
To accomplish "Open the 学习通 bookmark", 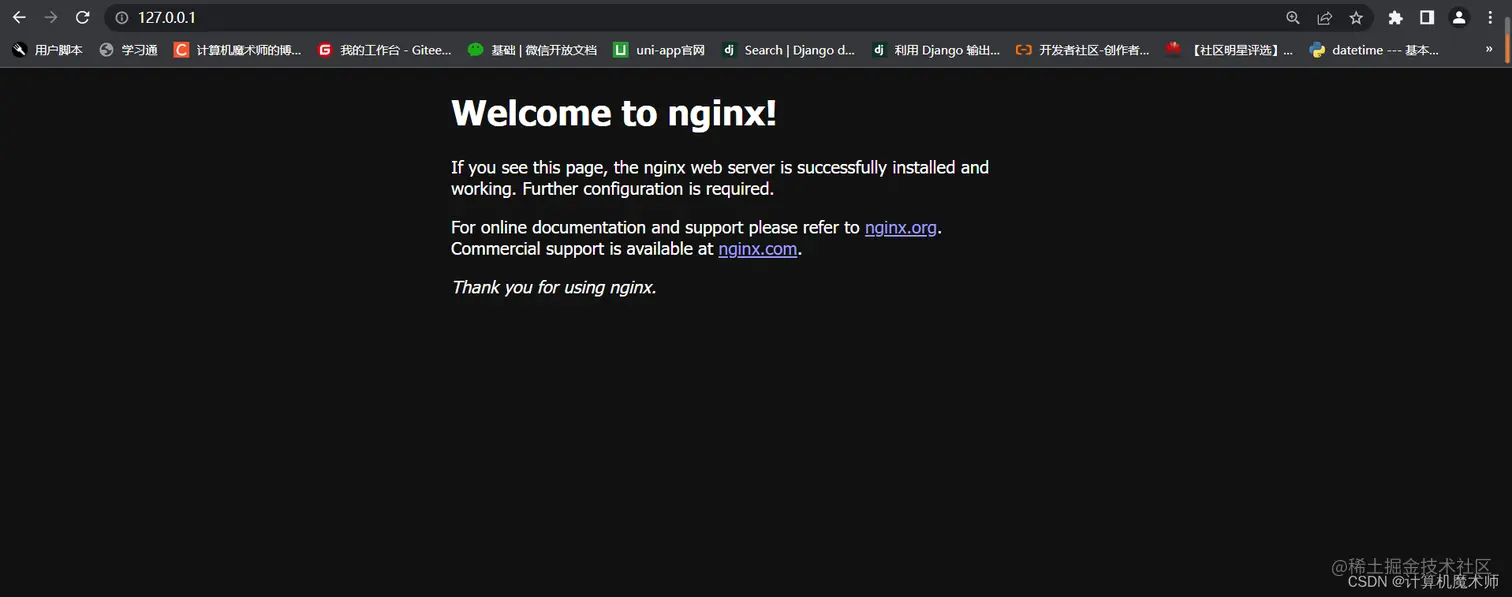I will [129, 50].
